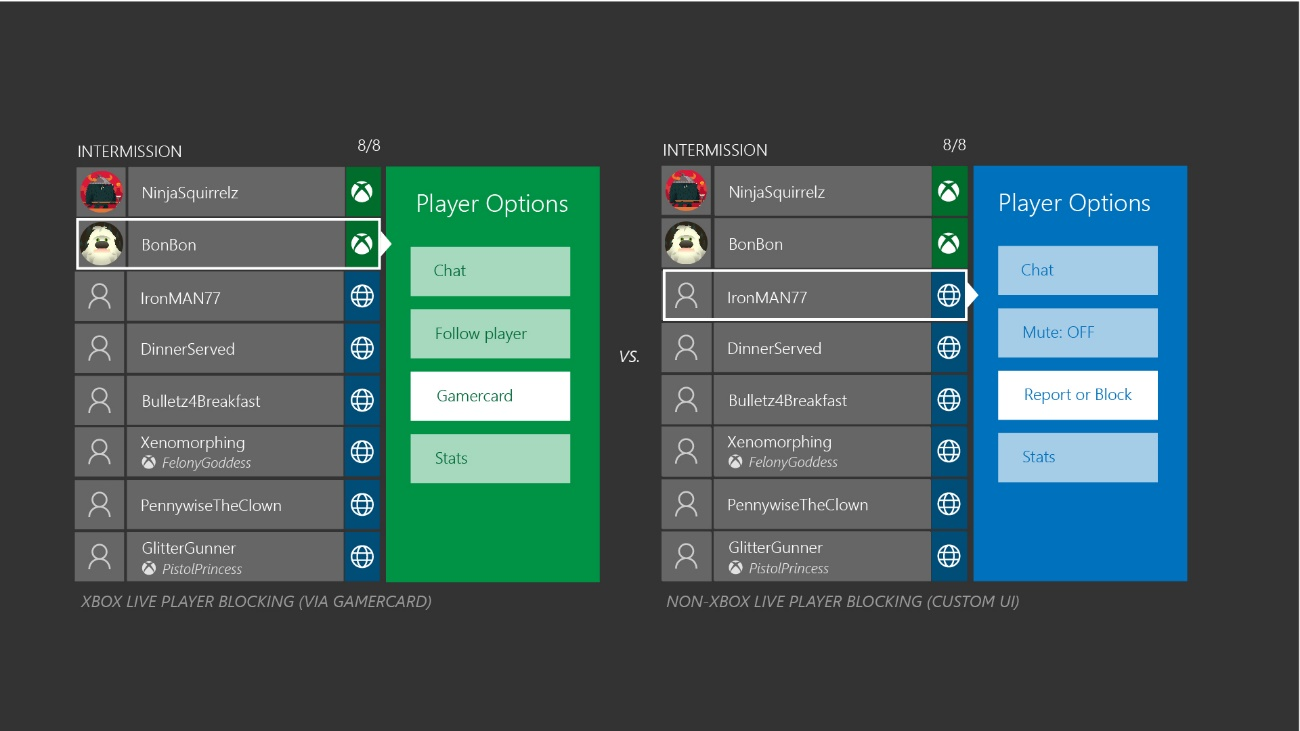This screenshot has height=731, width=1300.
Task: Click Bulletz4Breakfast person silhouette icon in left list
Action: pos(99,400)
